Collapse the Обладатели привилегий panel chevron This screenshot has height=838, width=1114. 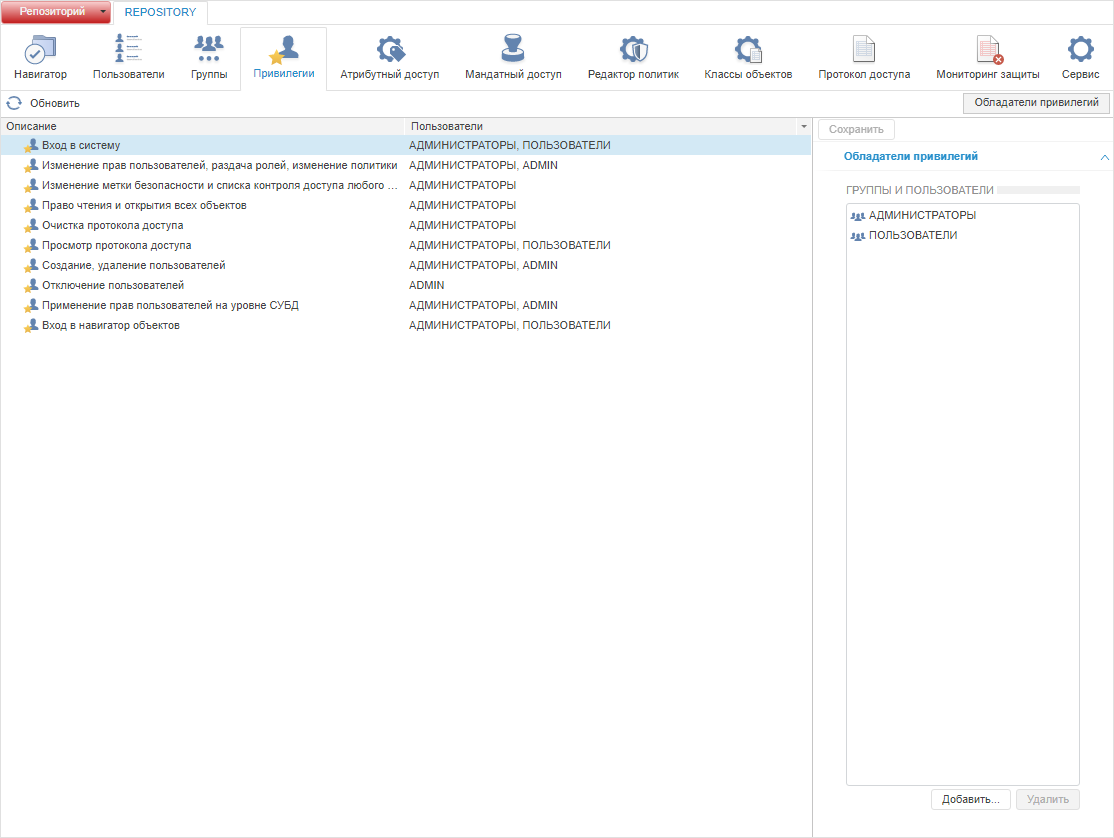[1104, 157]
